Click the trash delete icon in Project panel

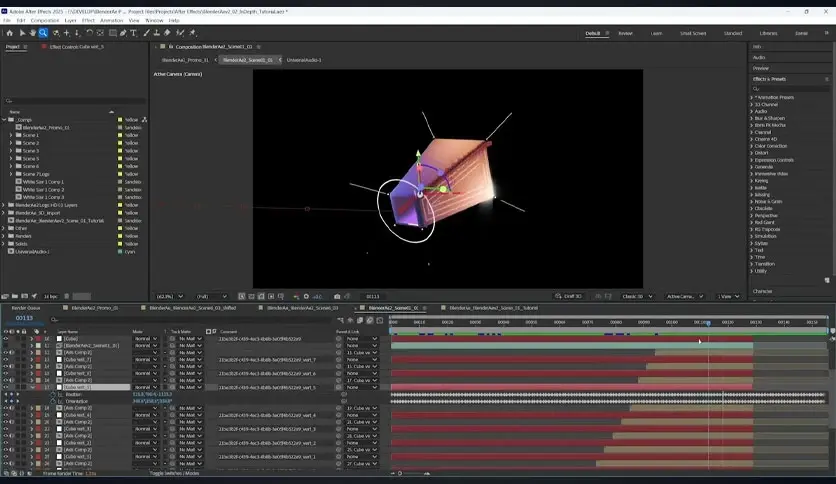point(67,296)
